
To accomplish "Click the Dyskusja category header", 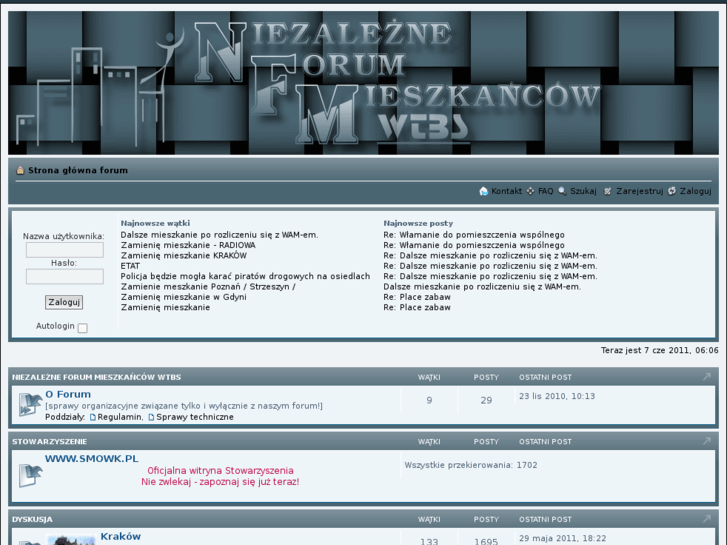I will click(x=32, y=519).
